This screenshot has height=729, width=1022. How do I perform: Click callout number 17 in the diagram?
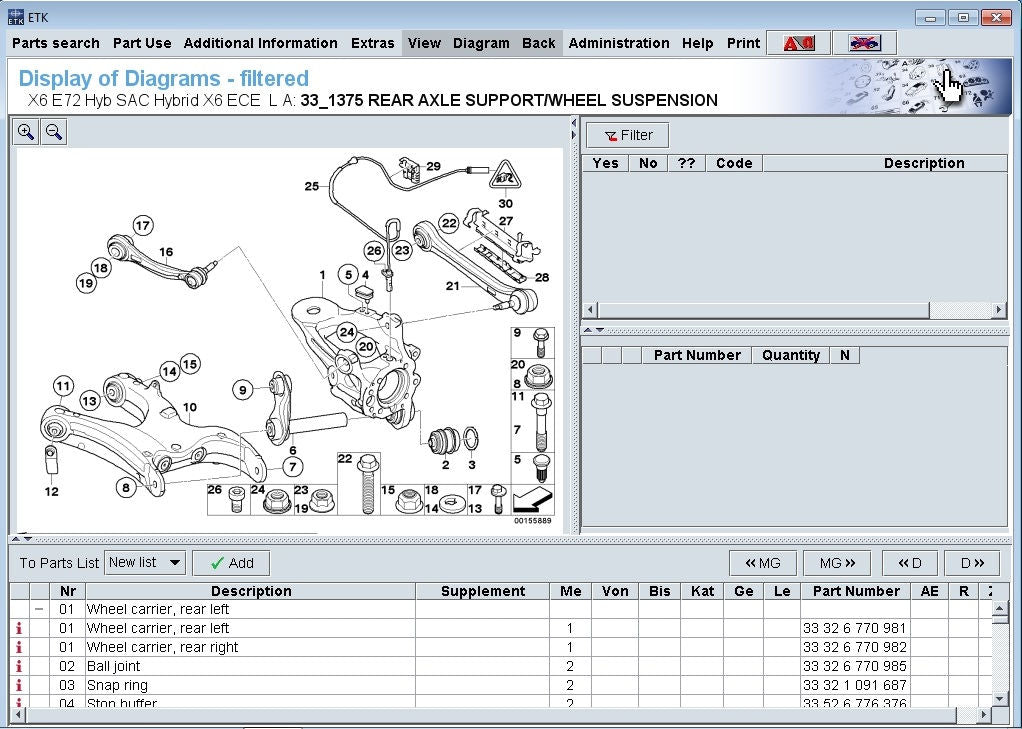tap(143, 226)
